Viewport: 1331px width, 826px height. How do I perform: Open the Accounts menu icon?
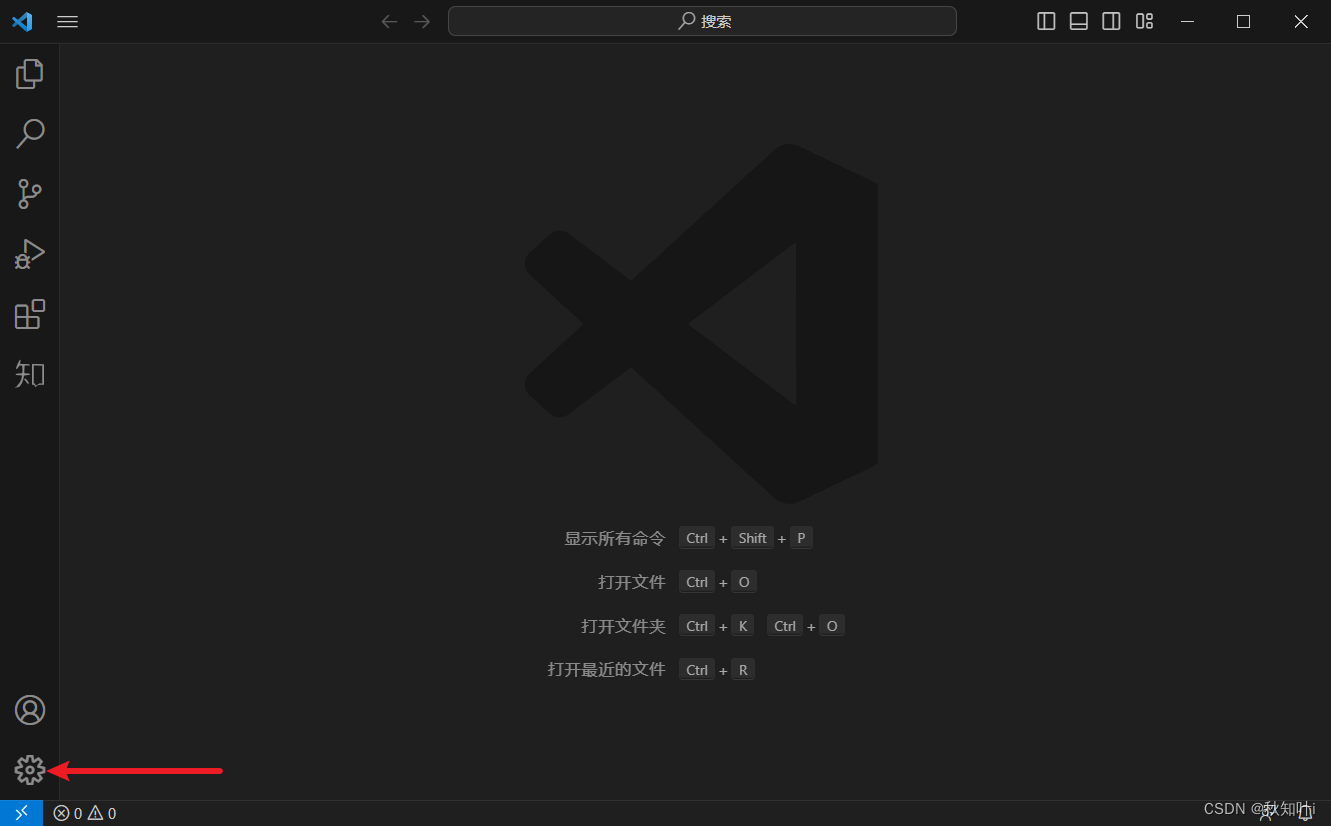tap(30, 710)
